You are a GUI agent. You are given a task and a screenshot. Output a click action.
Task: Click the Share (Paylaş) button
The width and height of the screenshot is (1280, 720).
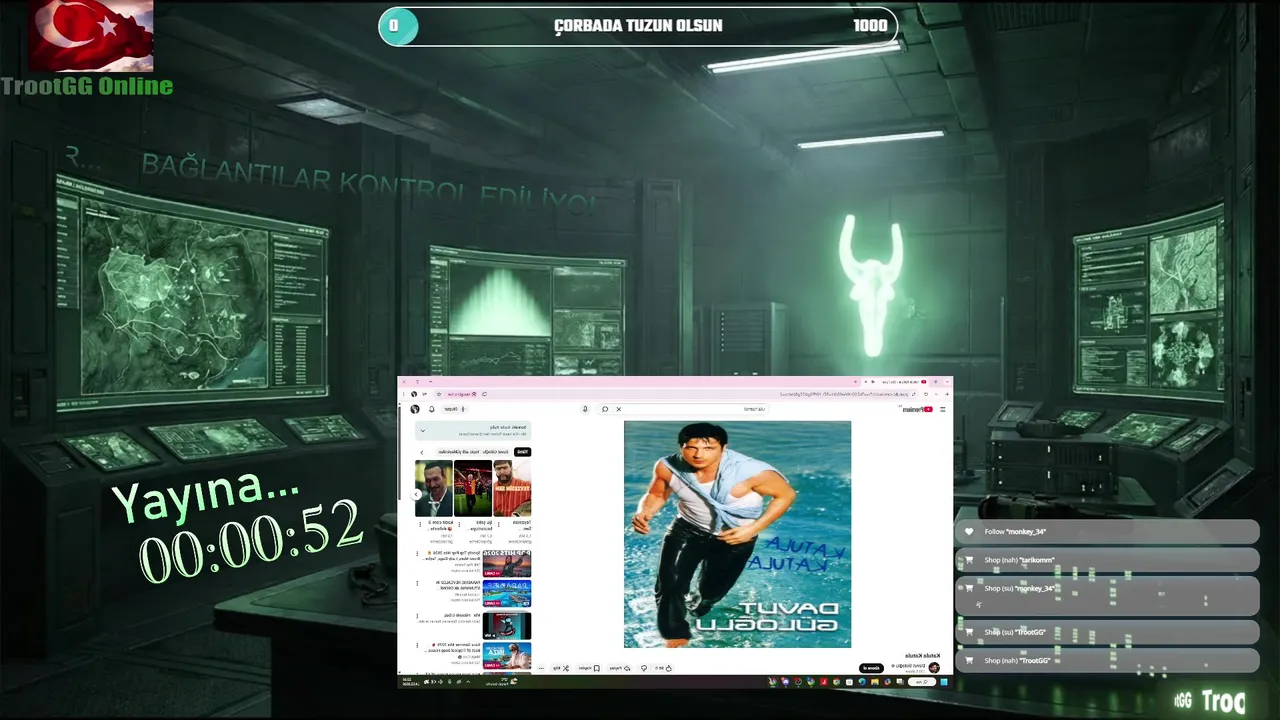click(x=620, y=668)
